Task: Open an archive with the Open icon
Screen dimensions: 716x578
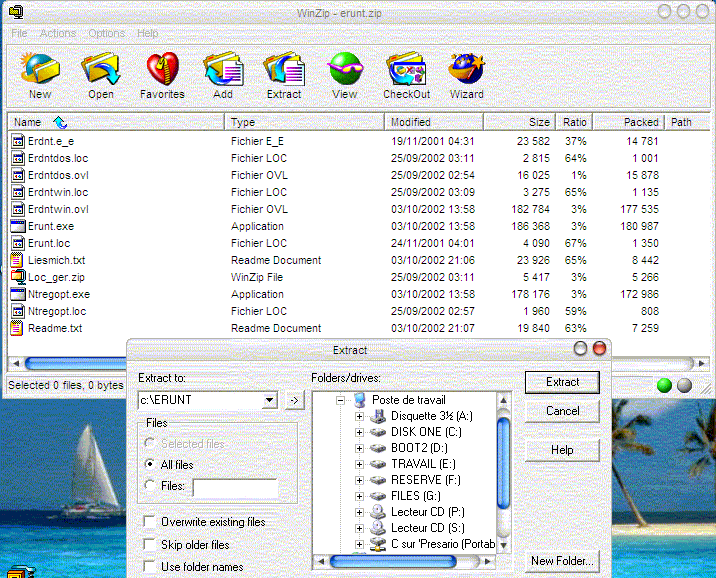Action: 100,70
